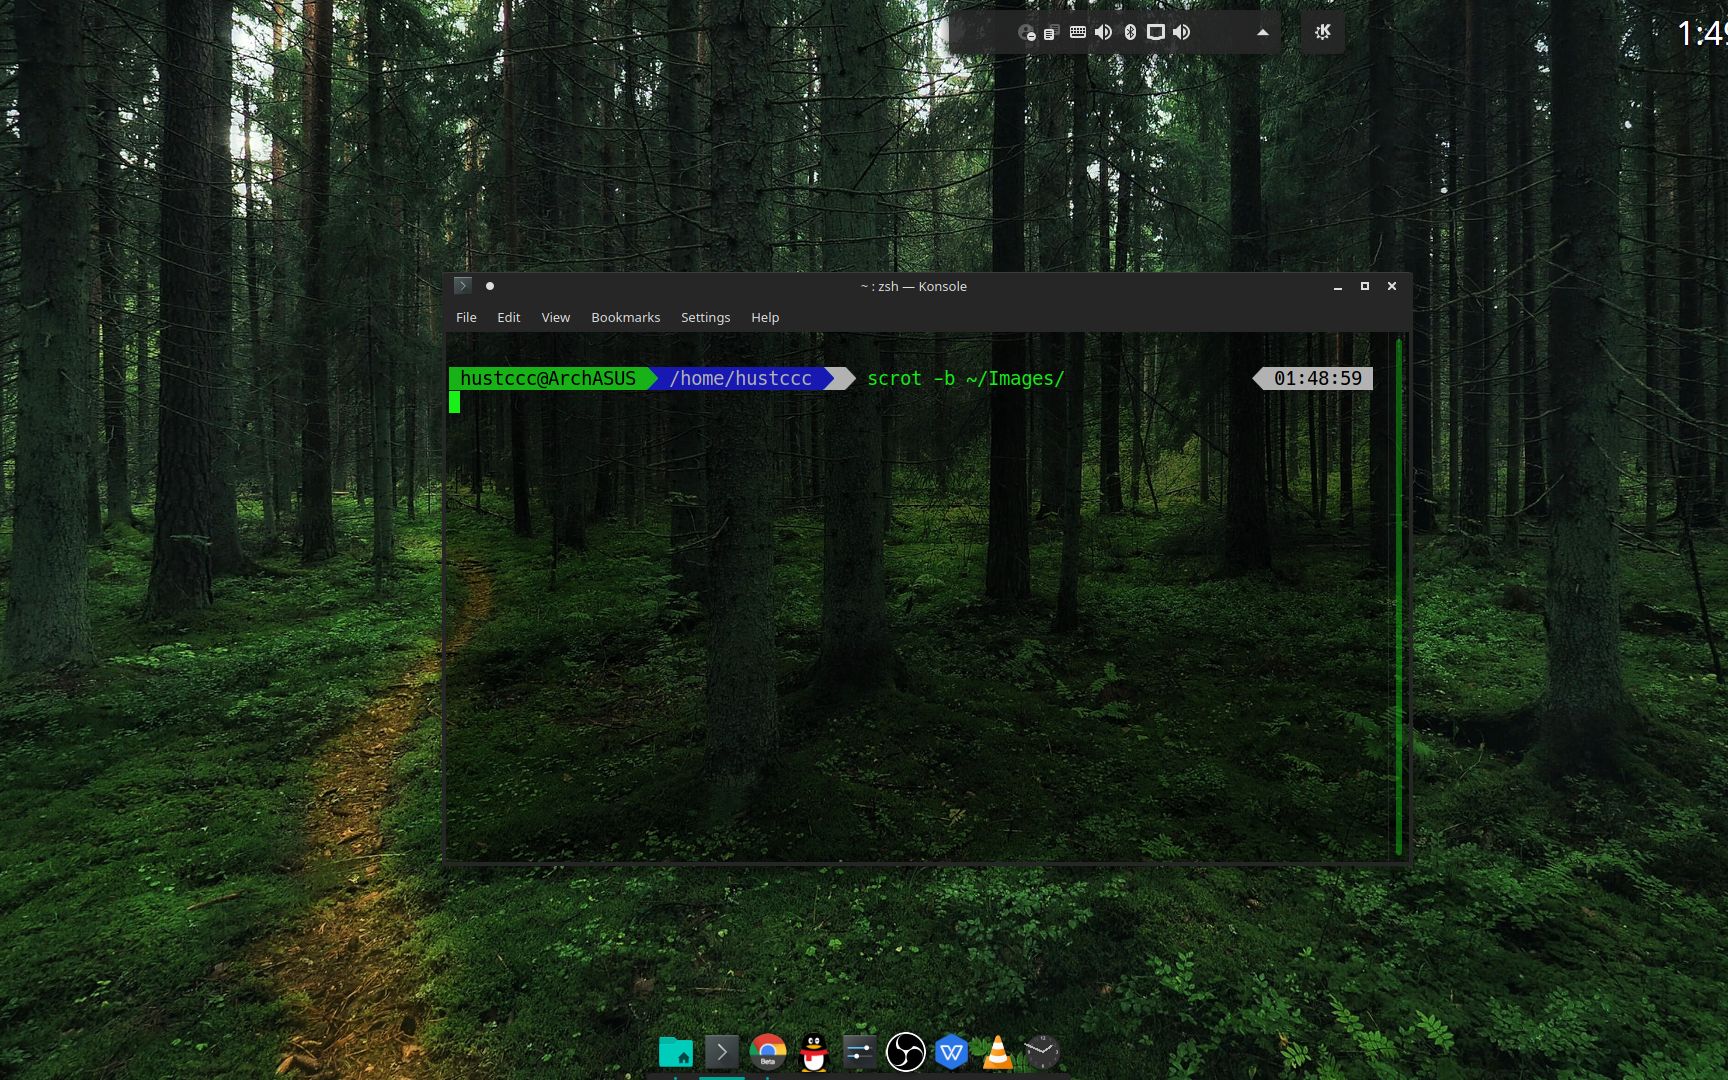
Task: Mute audio via the speaker tray icon
Action: (1182, 32)
